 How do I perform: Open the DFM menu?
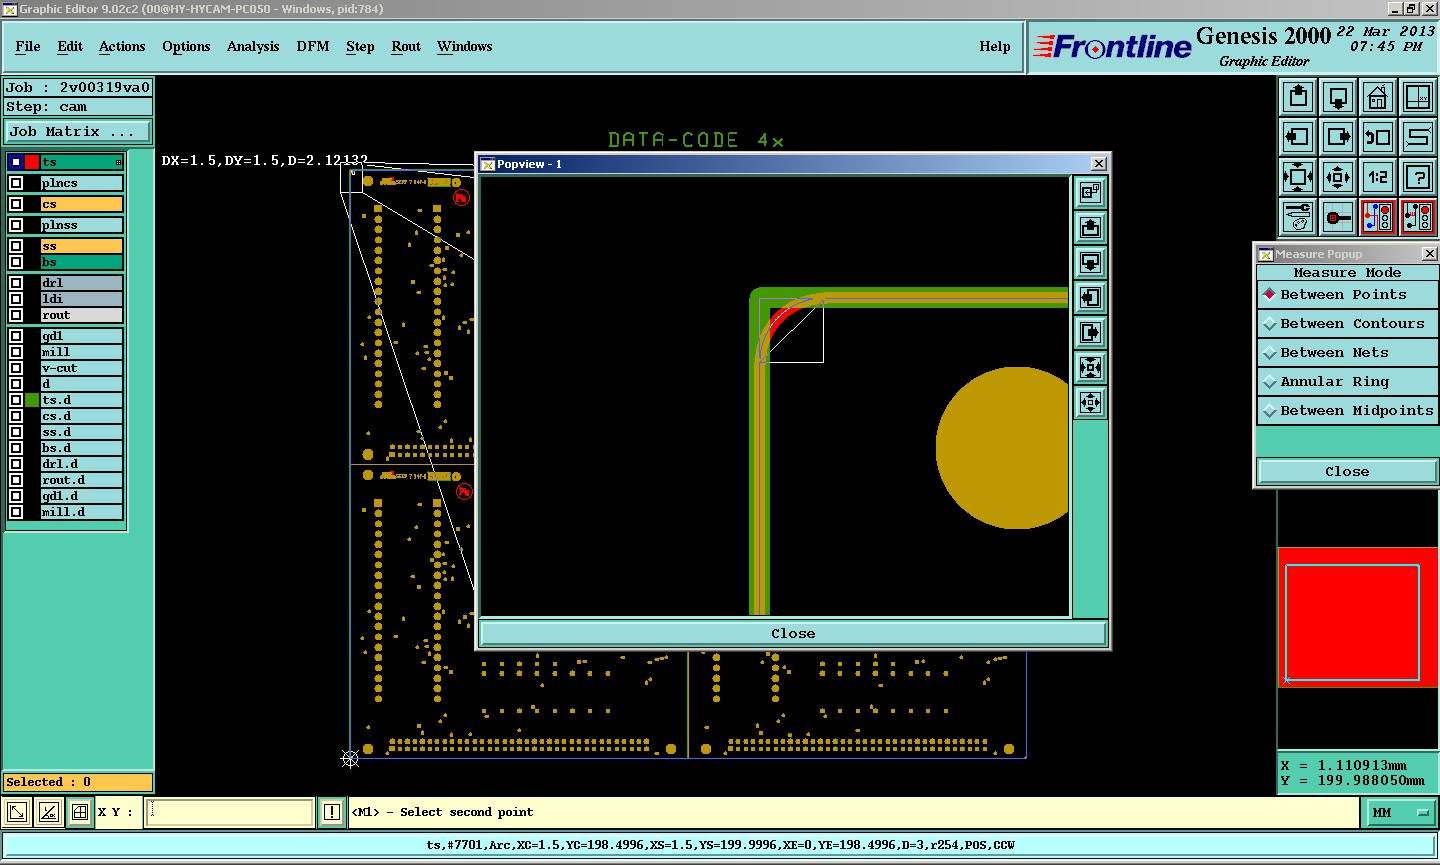click(313, 47)
